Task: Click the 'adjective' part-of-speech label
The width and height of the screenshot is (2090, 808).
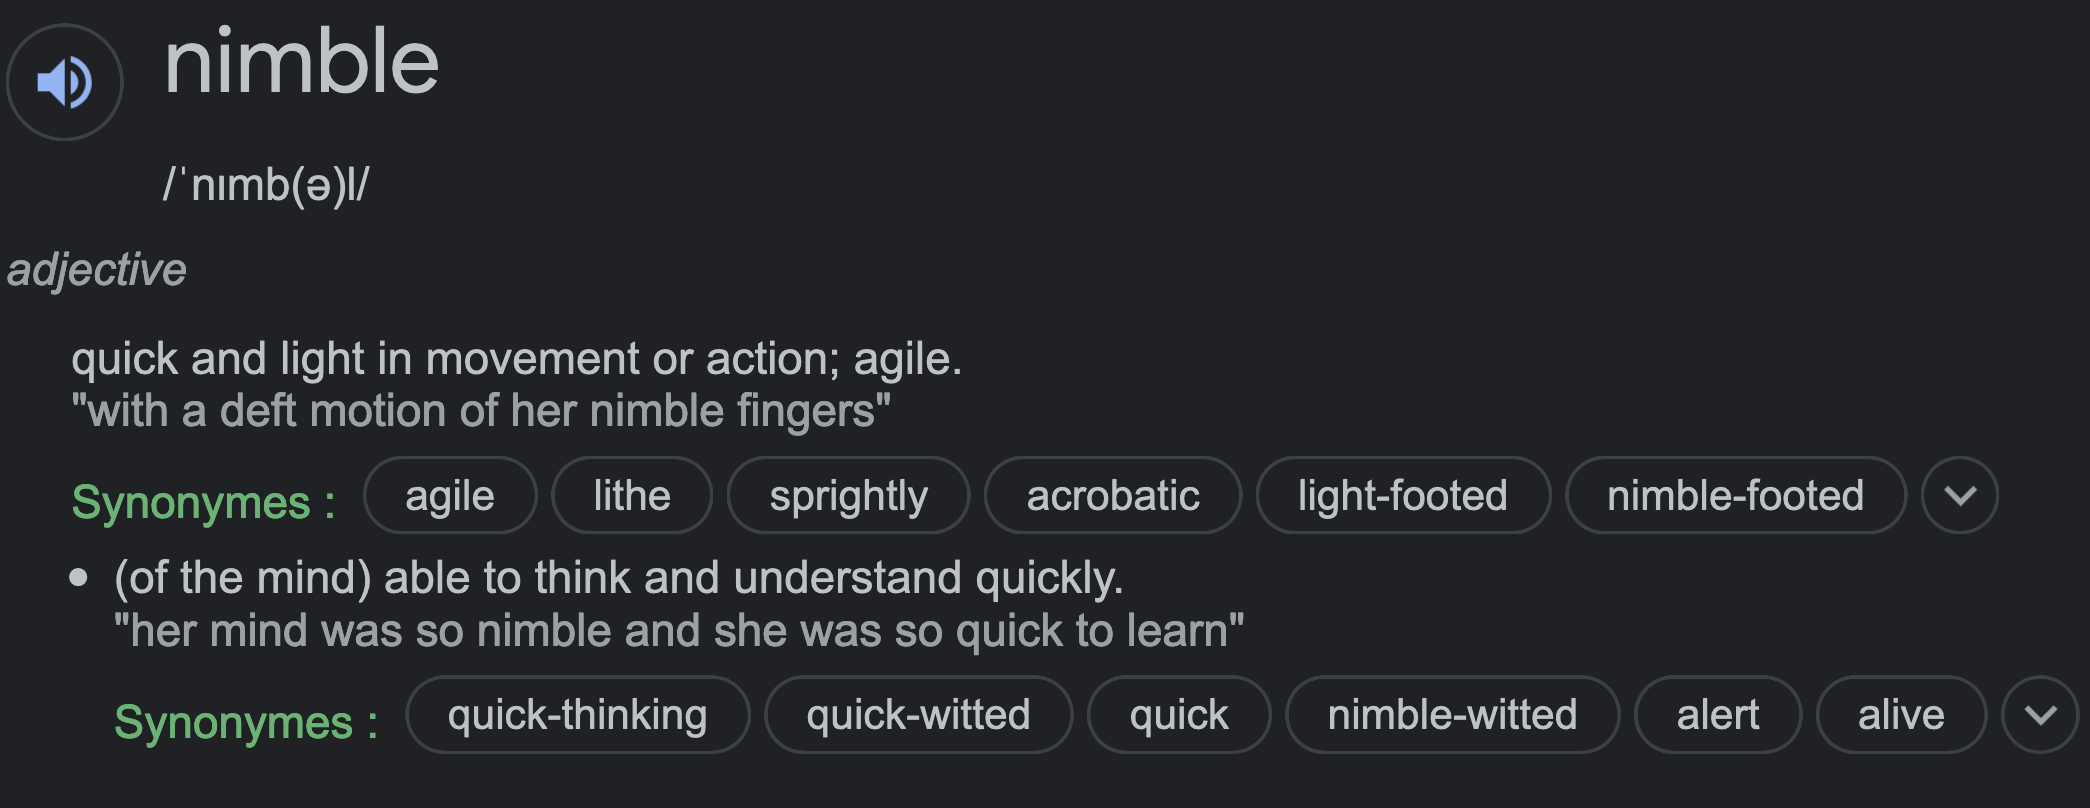Action: (97, 270)
